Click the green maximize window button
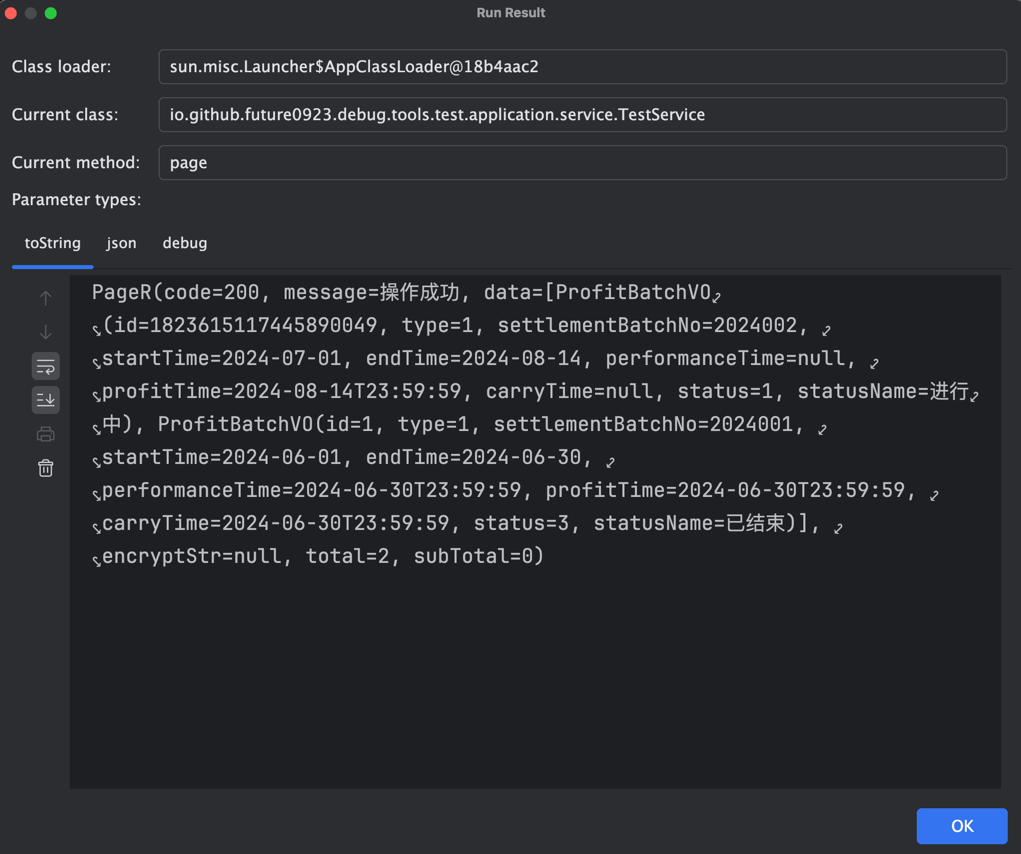Screen dimensions: 1021x854 click(50, 13)
